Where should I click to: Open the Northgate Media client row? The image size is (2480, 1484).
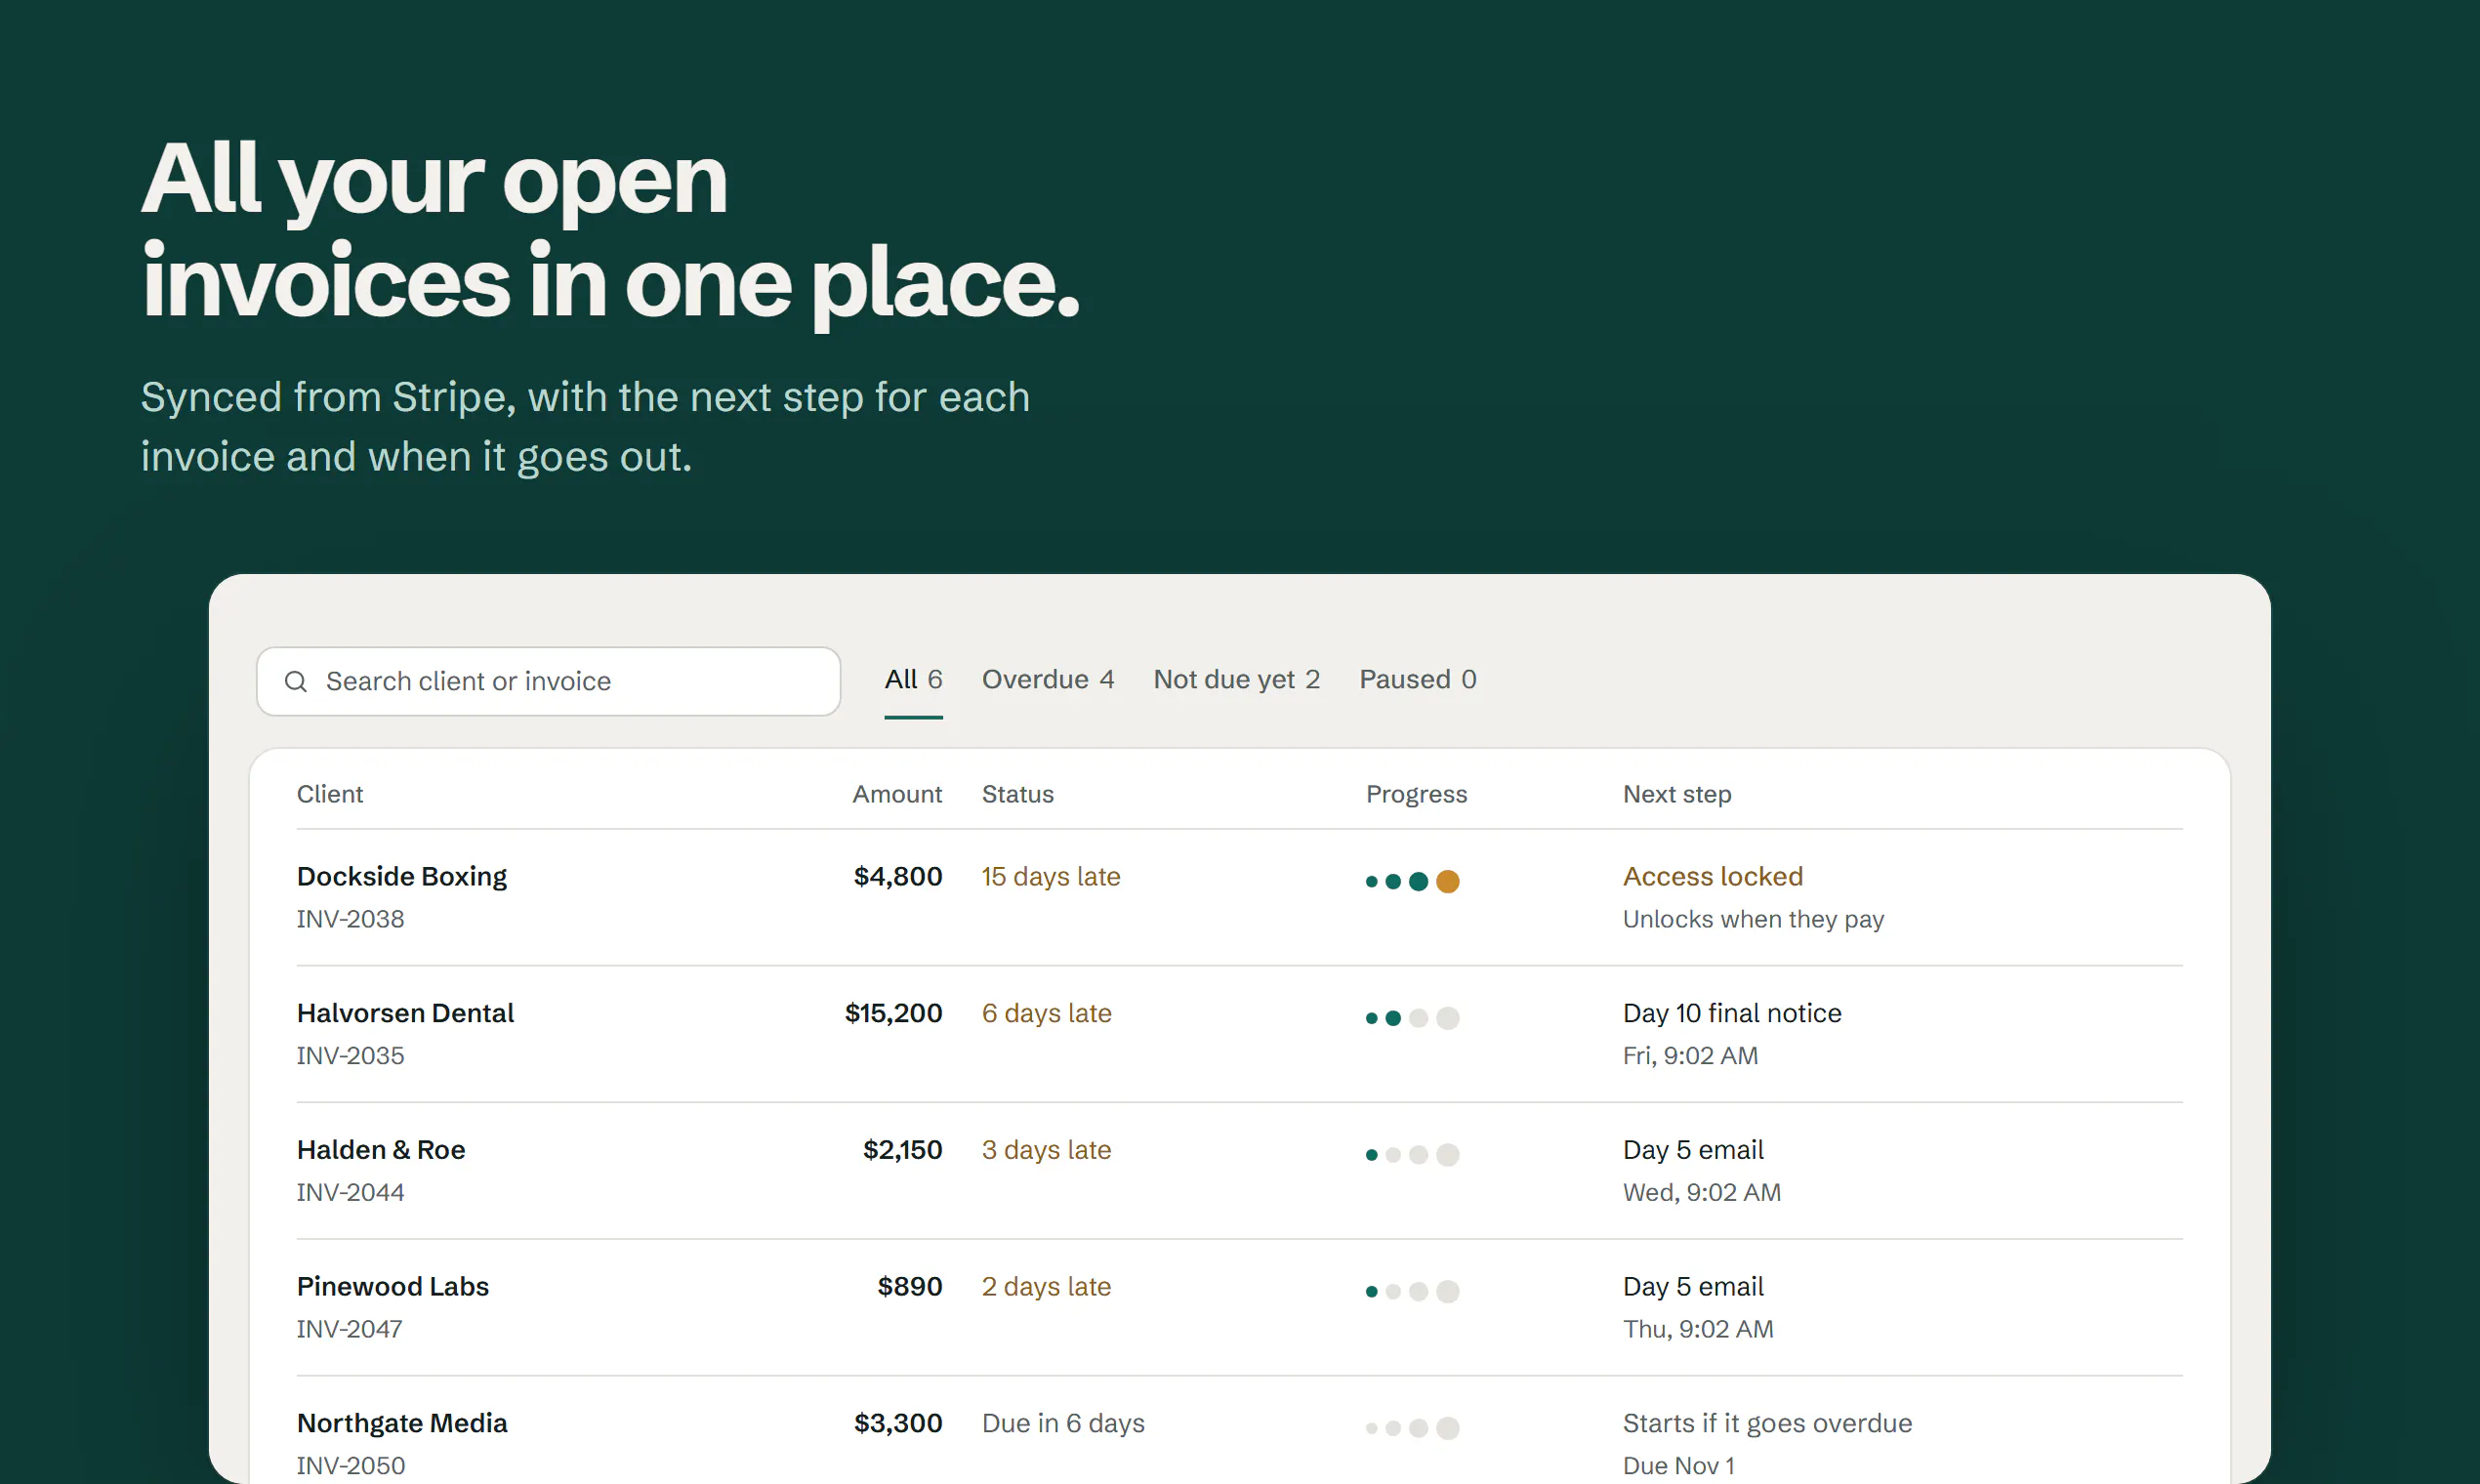(1240, 1431)
